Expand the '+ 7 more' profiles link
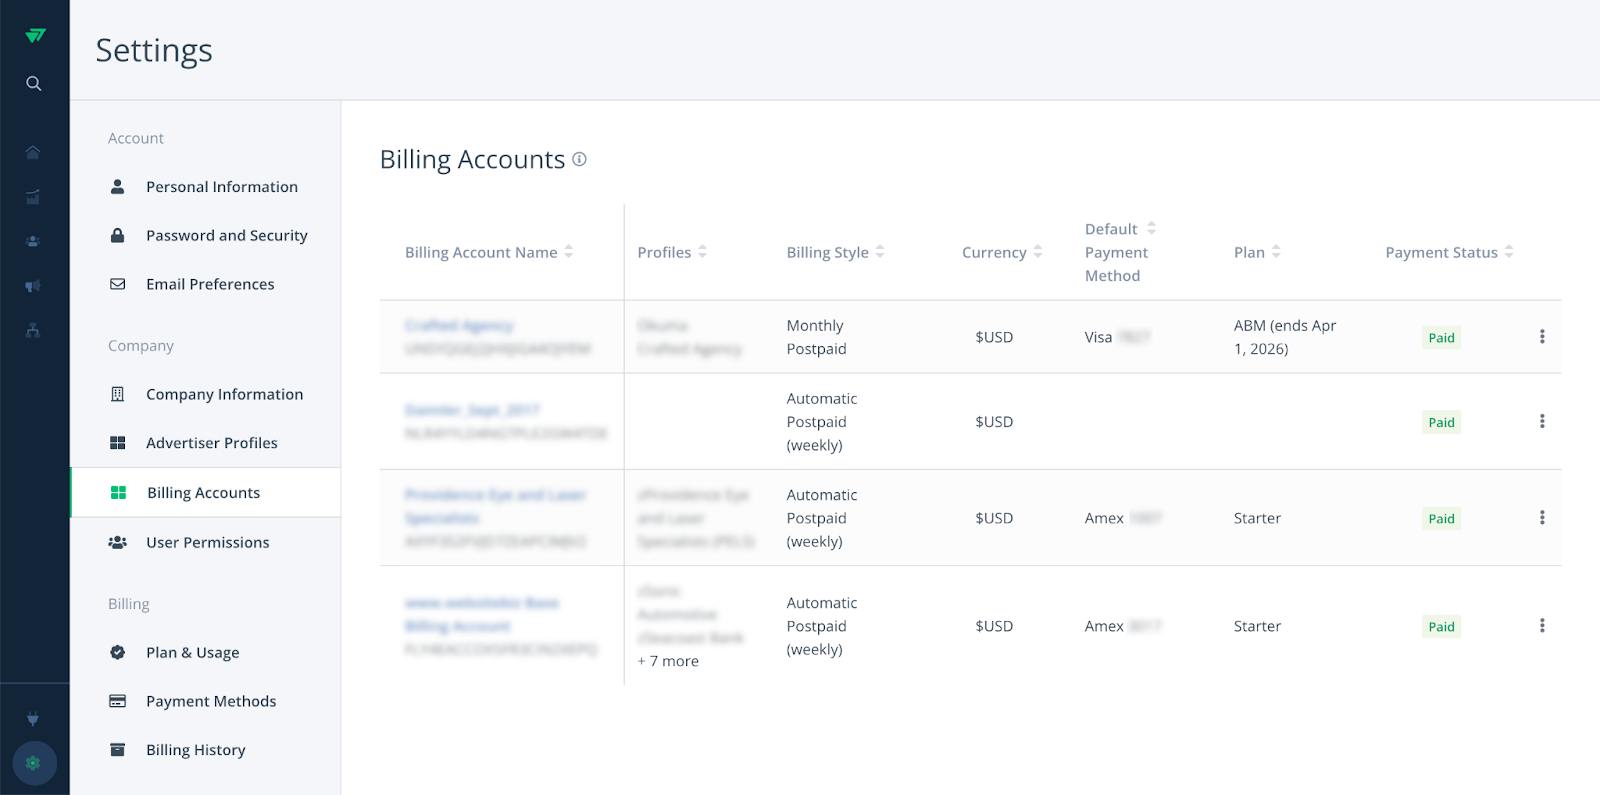 coord(668,661)
